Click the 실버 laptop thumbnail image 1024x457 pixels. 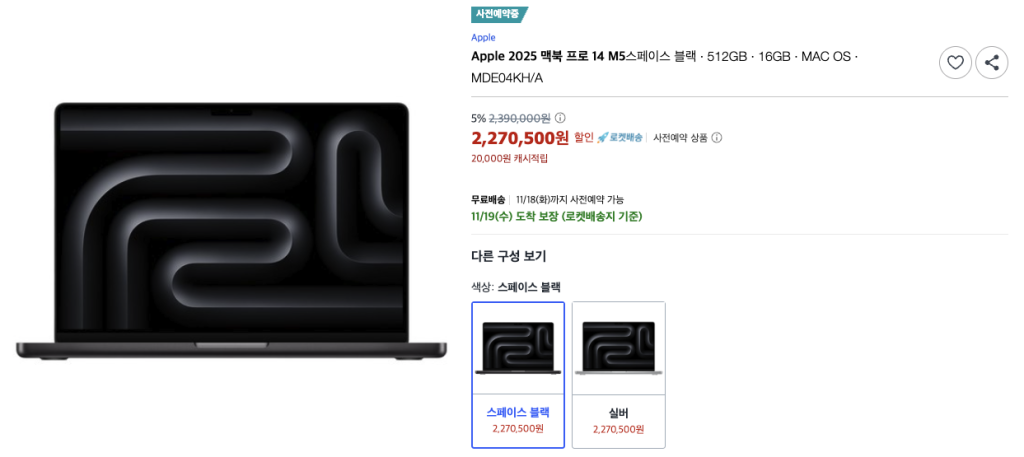coord(618,347)
